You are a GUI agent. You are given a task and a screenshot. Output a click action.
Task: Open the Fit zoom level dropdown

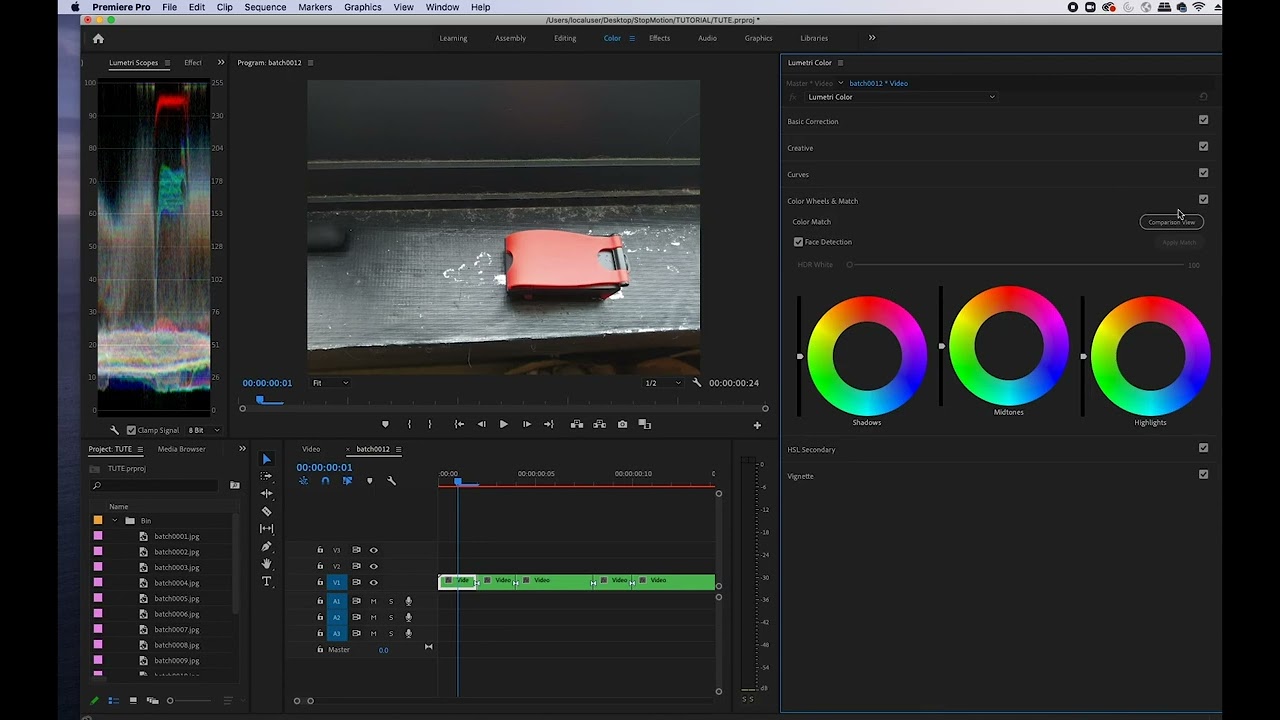click(x=330, y=383)
